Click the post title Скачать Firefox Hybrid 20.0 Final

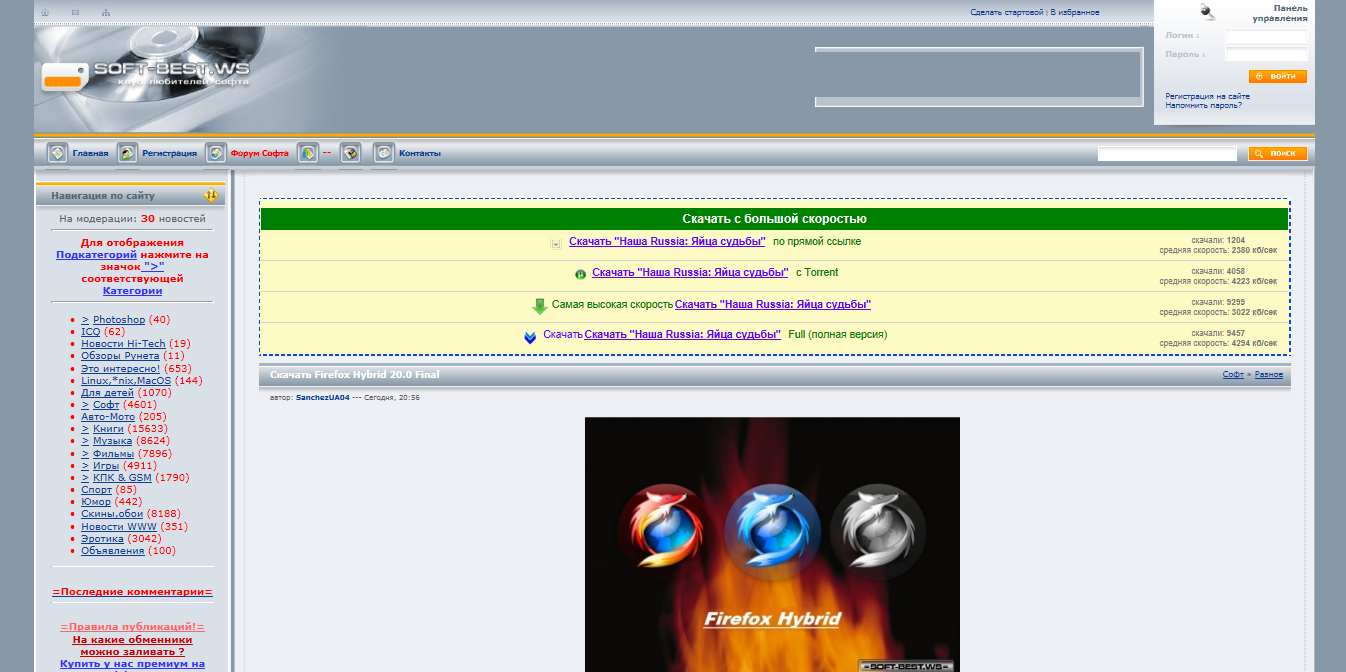coord(355,375)
